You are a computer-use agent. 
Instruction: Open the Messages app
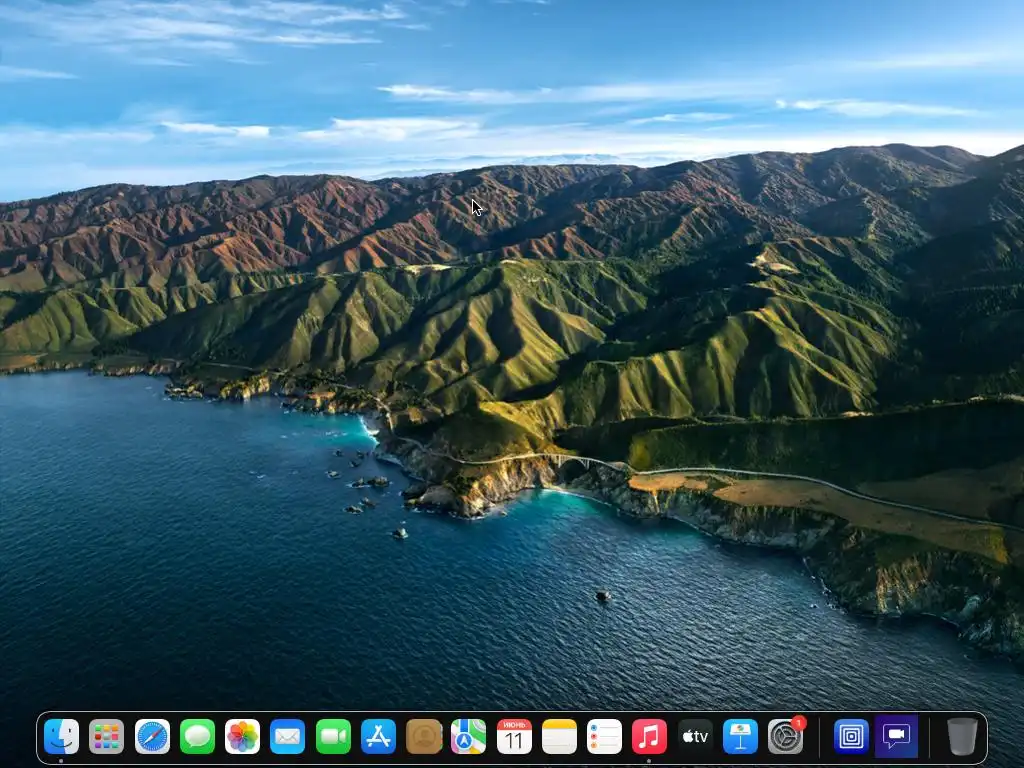[x=197, y=737]
